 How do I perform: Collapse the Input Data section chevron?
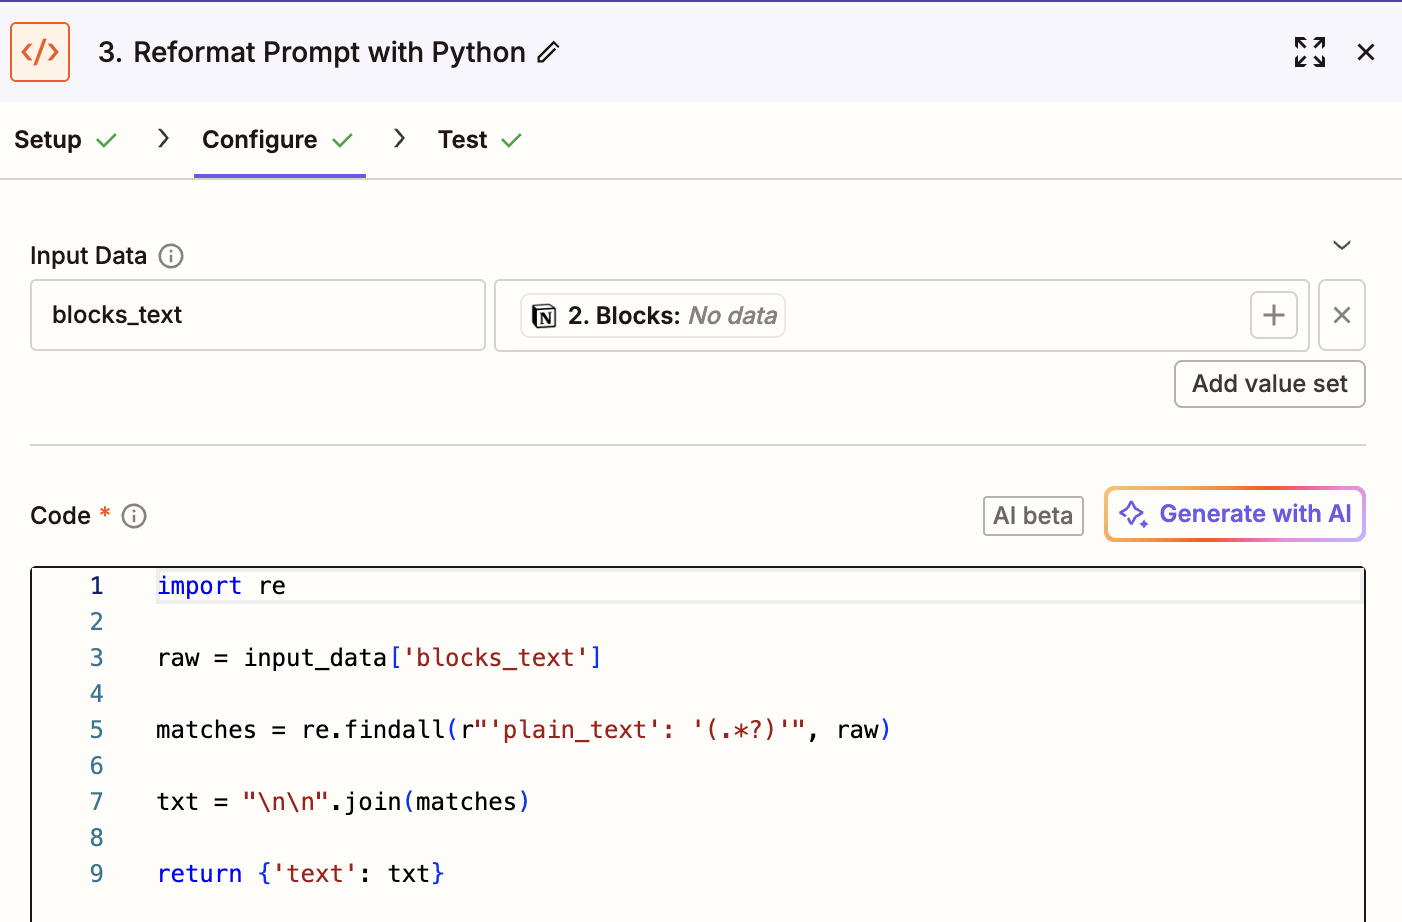tap(1341, 246)
